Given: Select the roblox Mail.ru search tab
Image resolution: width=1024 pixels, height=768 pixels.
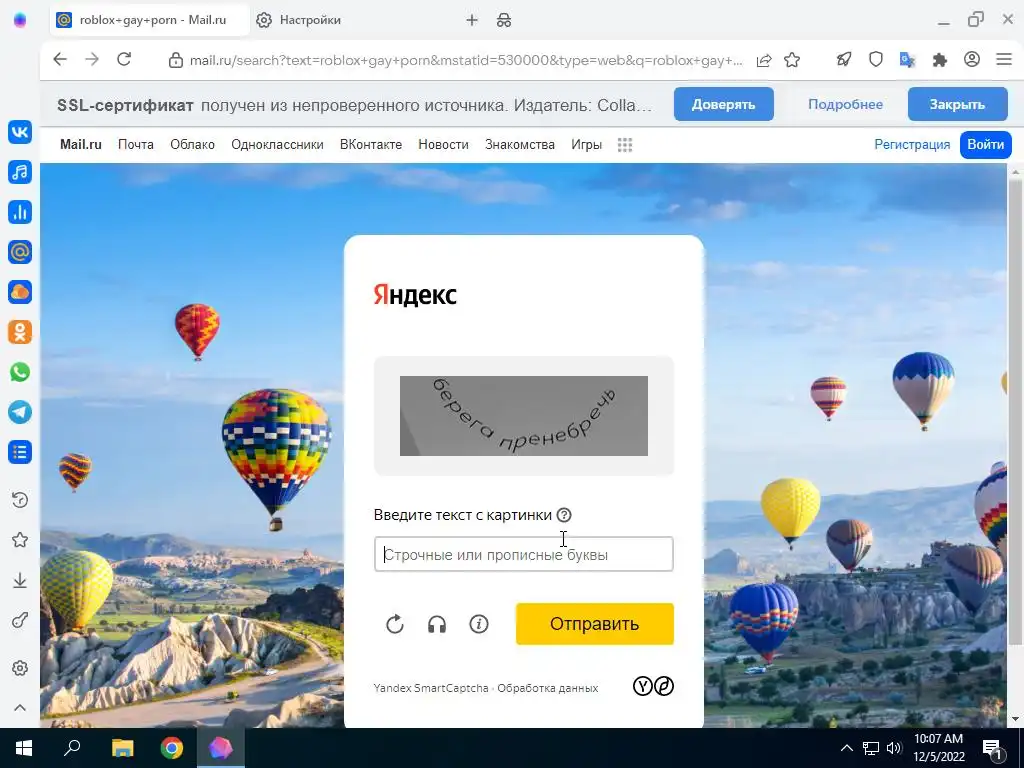Looking at the screenshot, I should point(150,20).
